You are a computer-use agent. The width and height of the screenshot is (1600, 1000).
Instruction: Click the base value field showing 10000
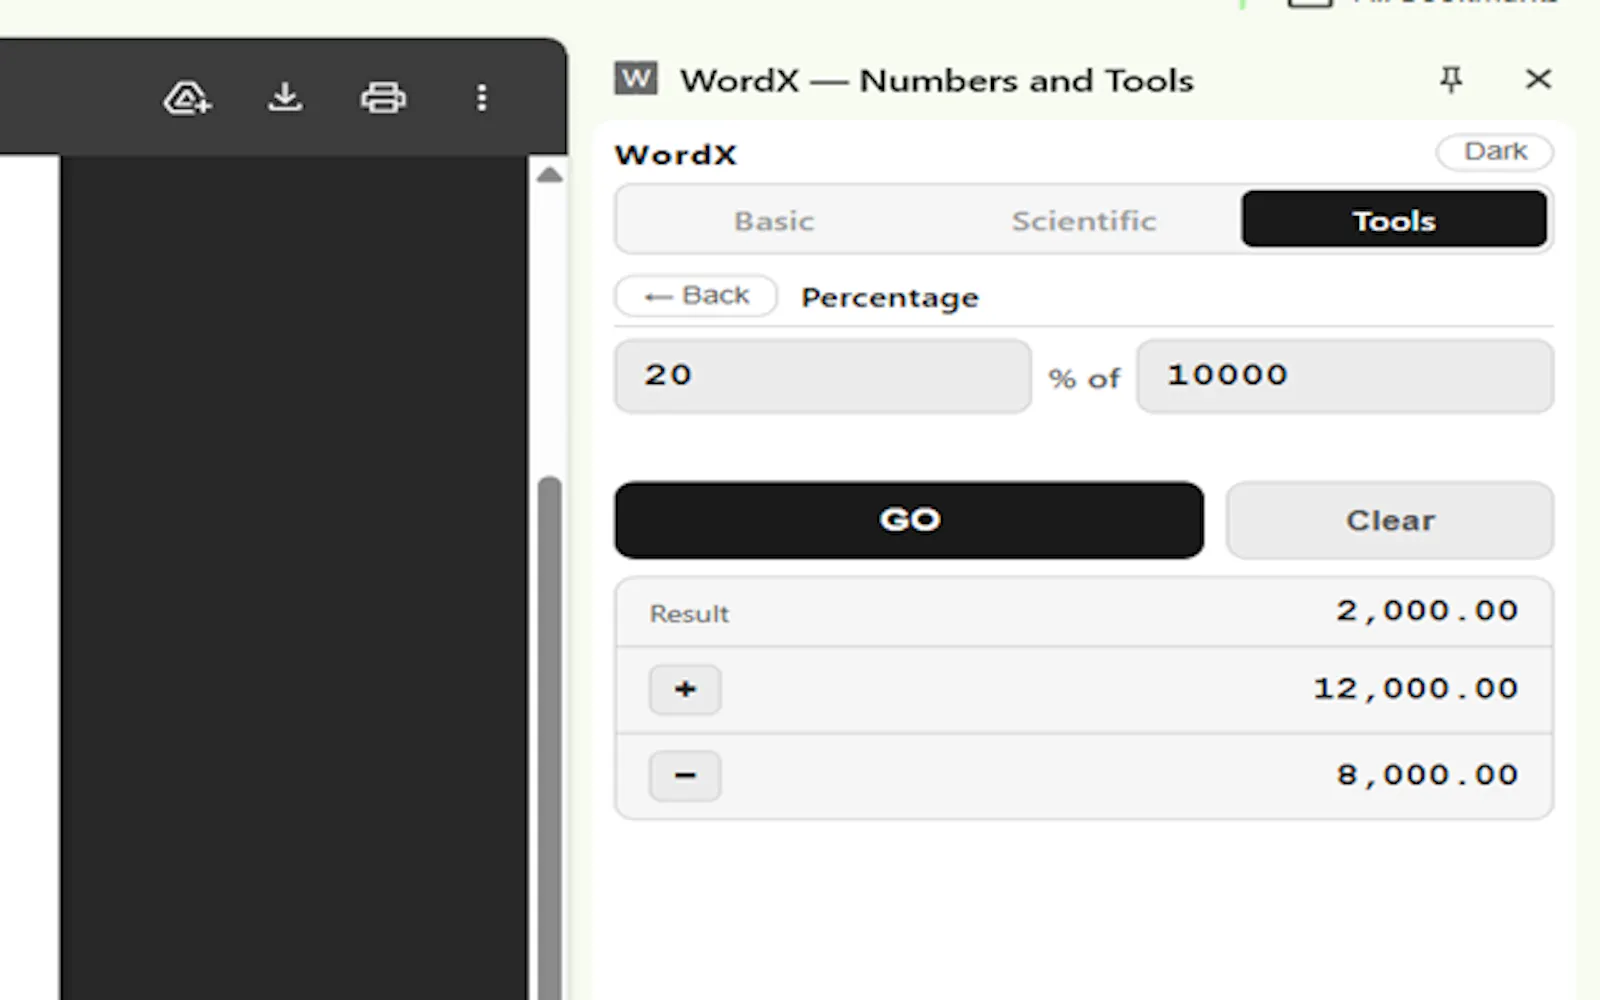(x=1345, y=376)
